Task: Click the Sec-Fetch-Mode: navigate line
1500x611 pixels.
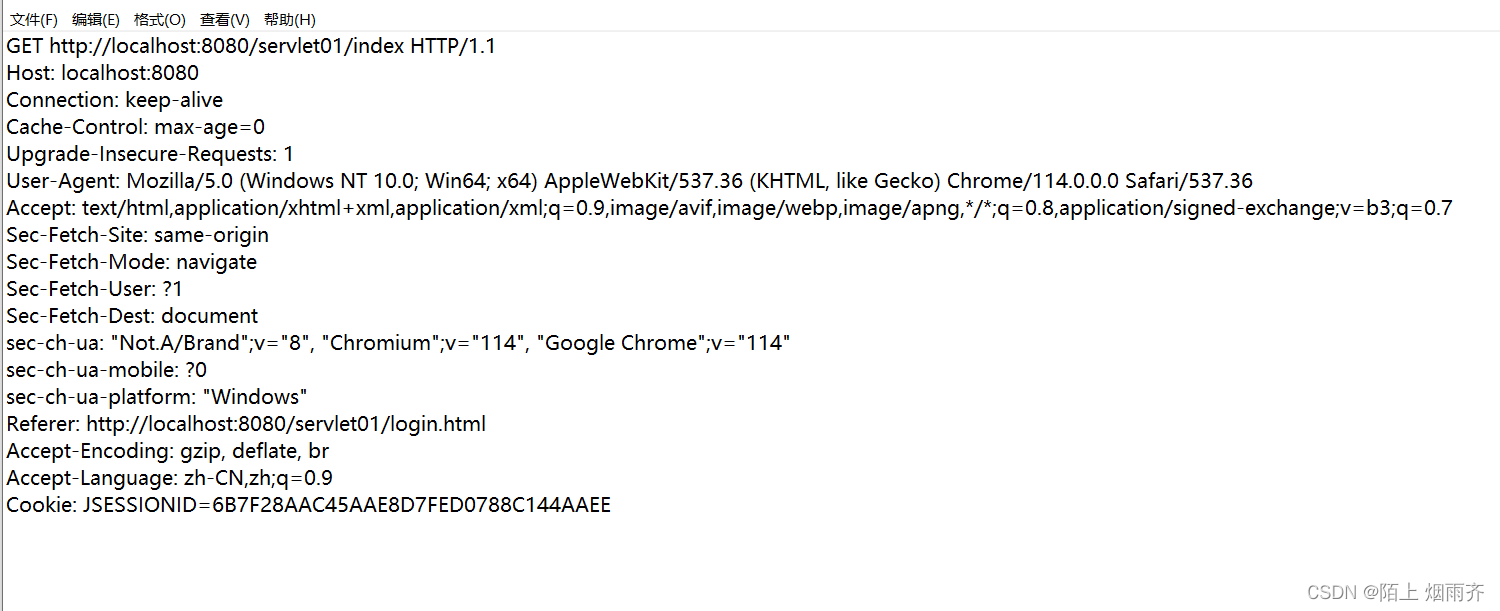Action: click(132, 262)
